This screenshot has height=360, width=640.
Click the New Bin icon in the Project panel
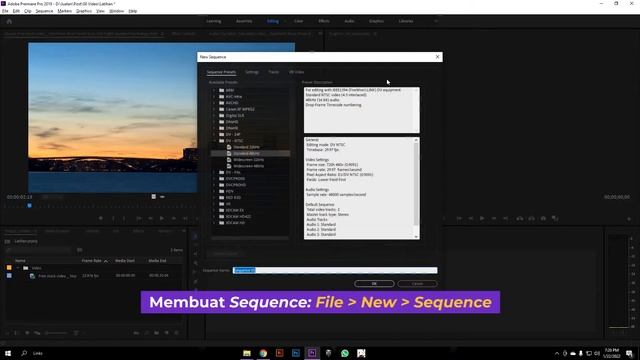tap(156, 333)
